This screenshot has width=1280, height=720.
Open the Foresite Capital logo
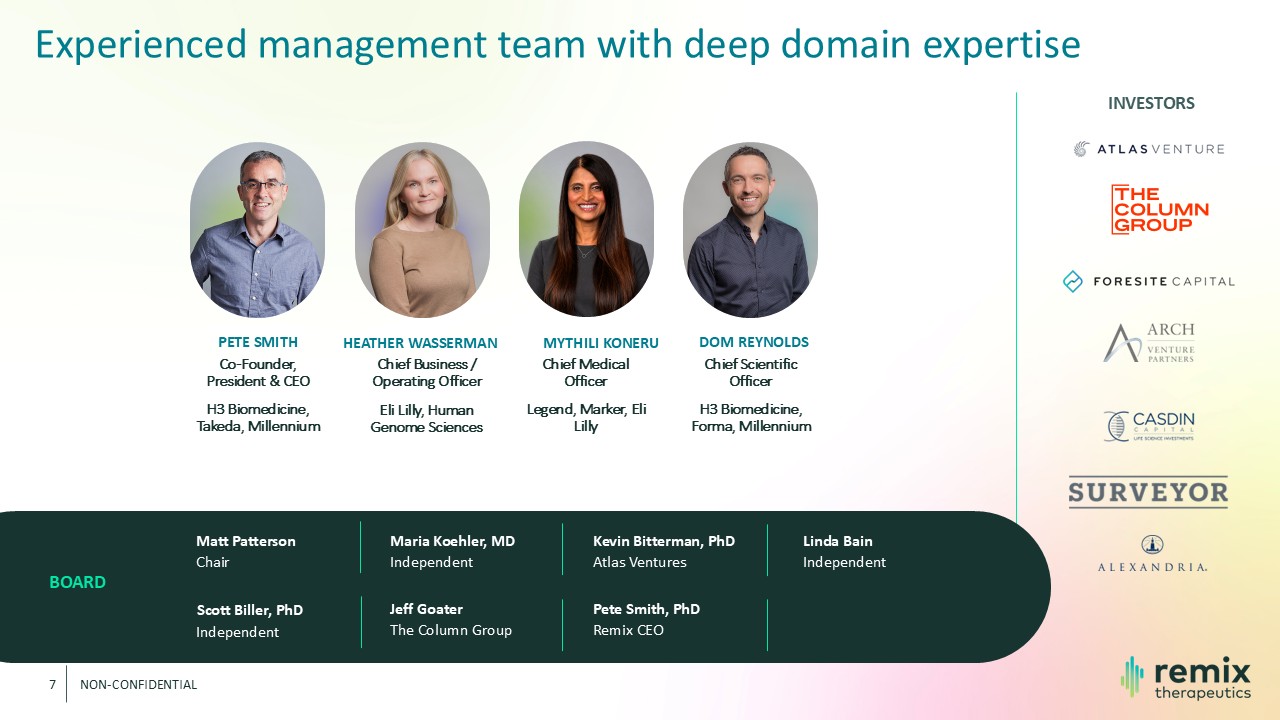click(x=1148, y=281)
